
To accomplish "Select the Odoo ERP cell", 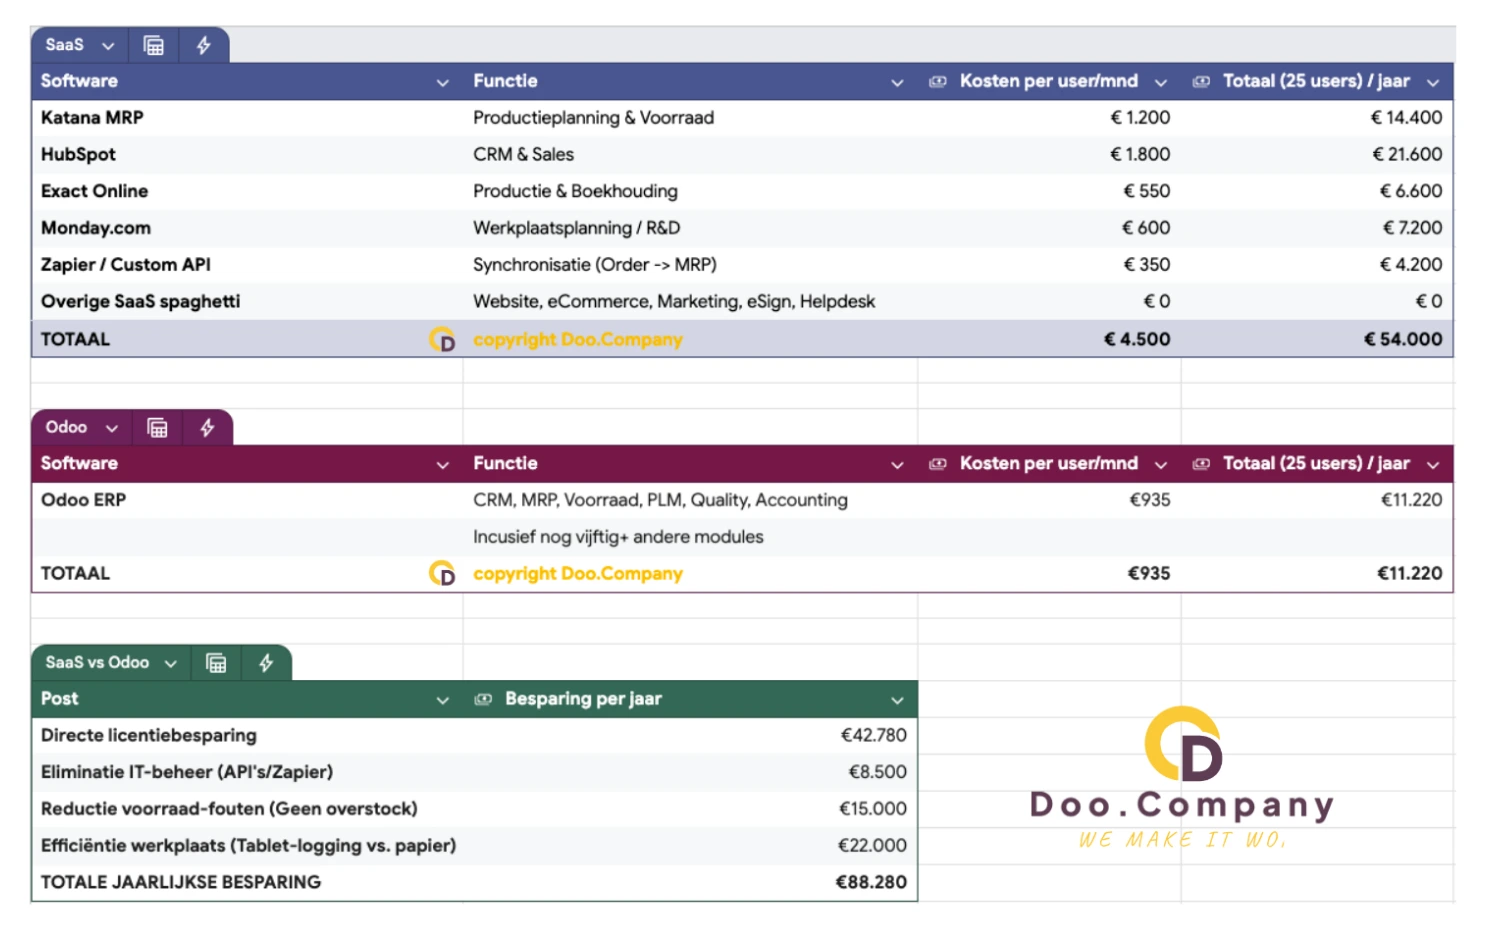I will (x=247, y=501).
